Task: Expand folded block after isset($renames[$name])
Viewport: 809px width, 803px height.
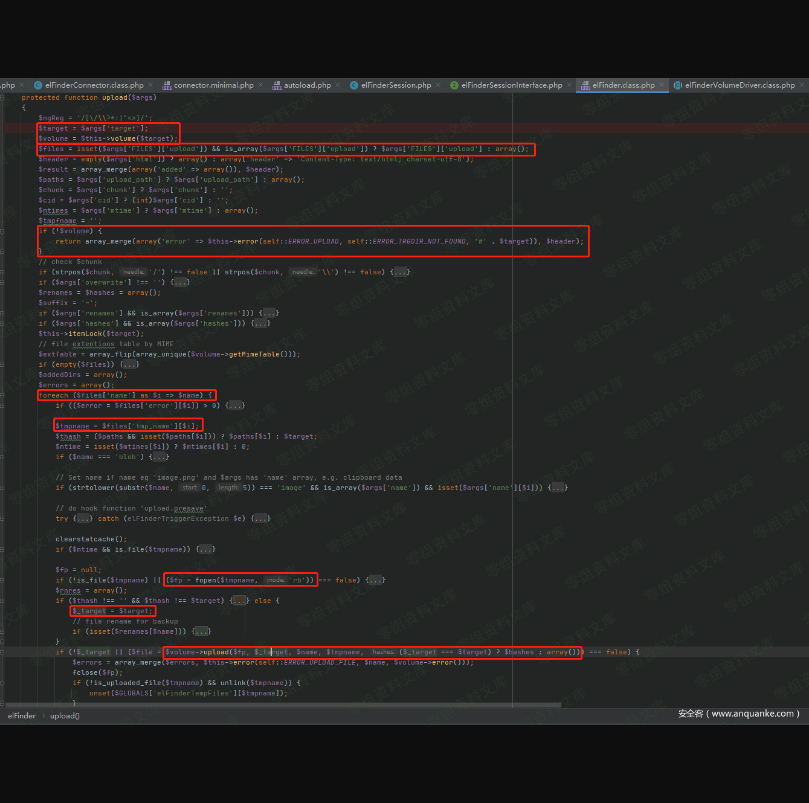Action: [x=201, y=631]
